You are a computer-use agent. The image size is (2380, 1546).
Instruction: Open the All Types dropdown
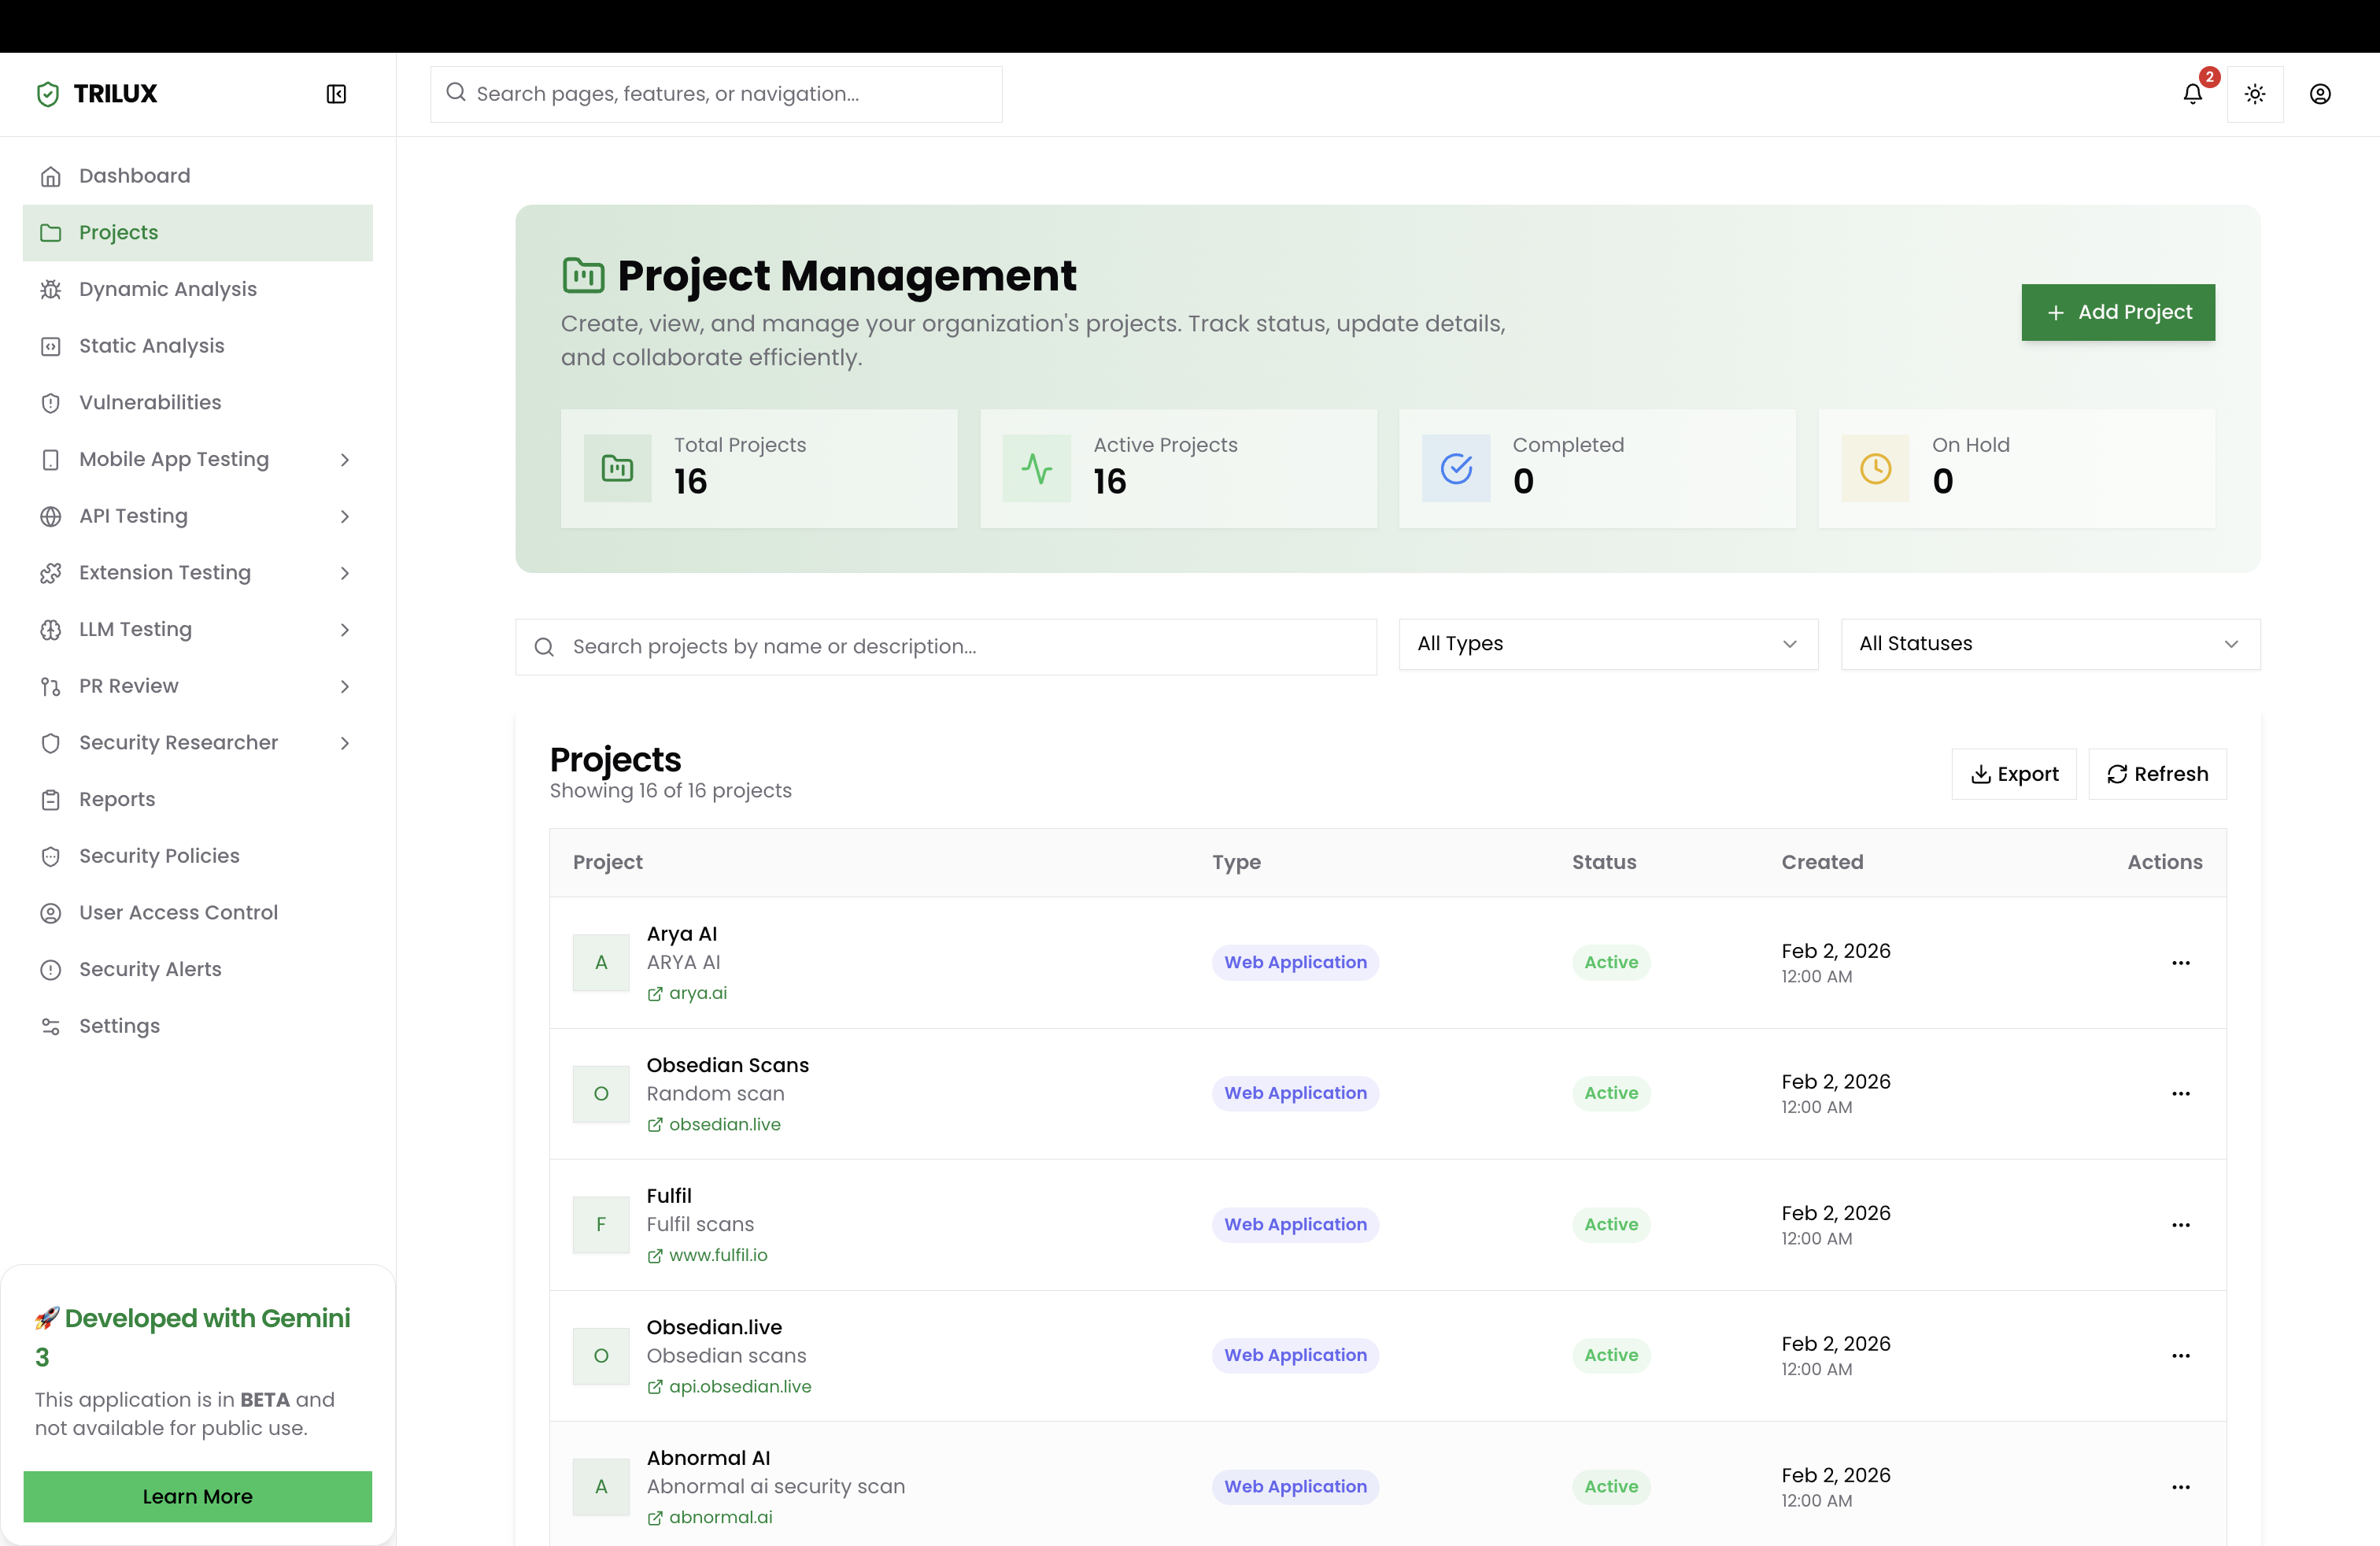1607,644
